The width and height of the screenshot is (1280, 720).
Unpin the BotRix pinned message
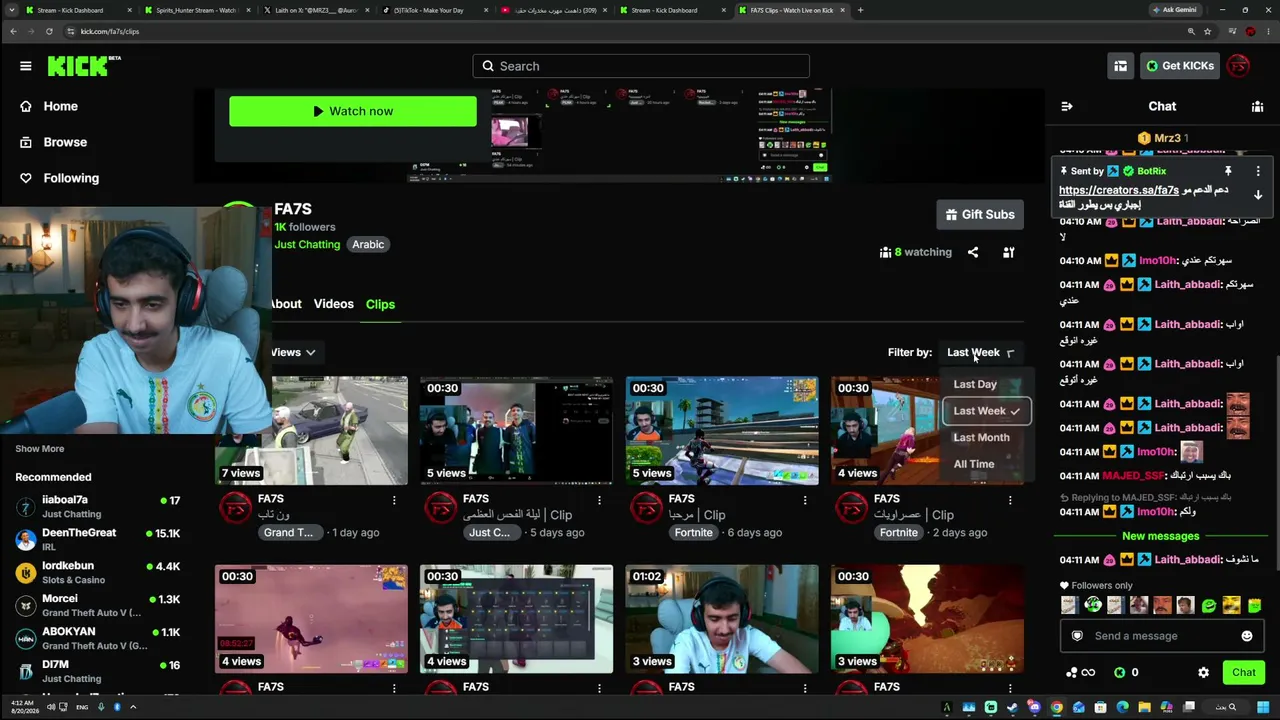point(1228,171)
